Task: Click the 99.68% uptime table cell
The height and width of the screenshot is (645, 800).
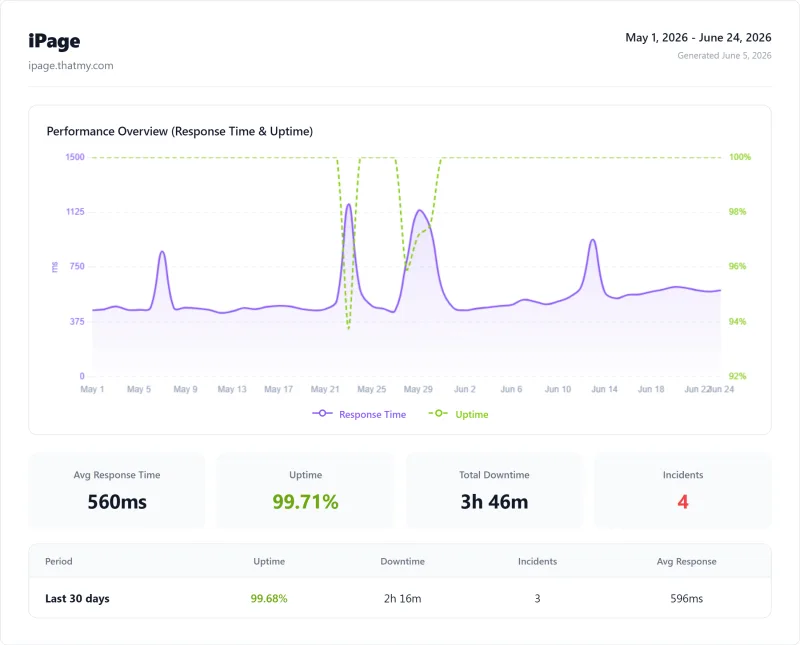Action: point(269,599)
